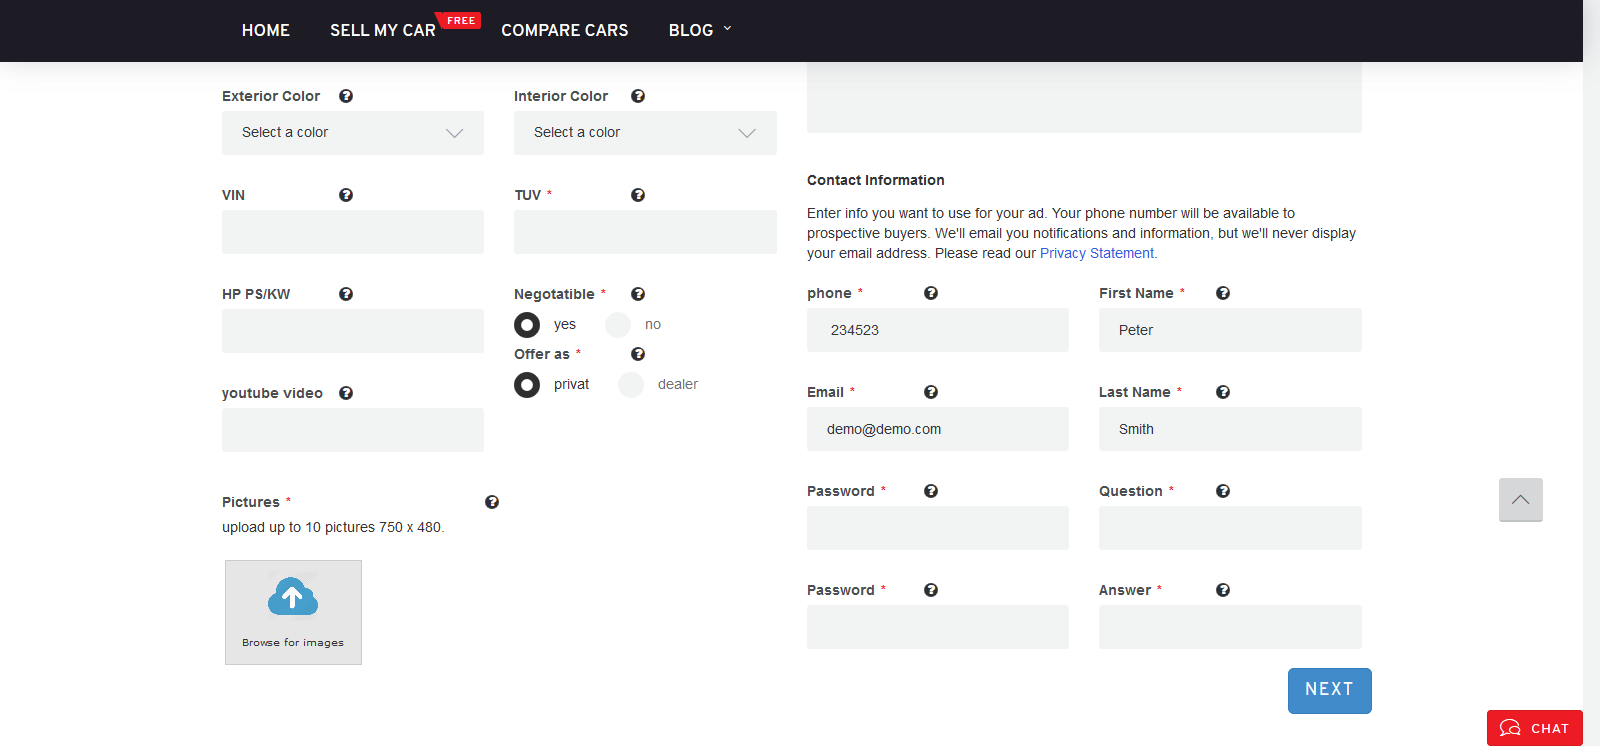
Task: Click help icon beside VIN label
Action: click(x=346, y=195)
